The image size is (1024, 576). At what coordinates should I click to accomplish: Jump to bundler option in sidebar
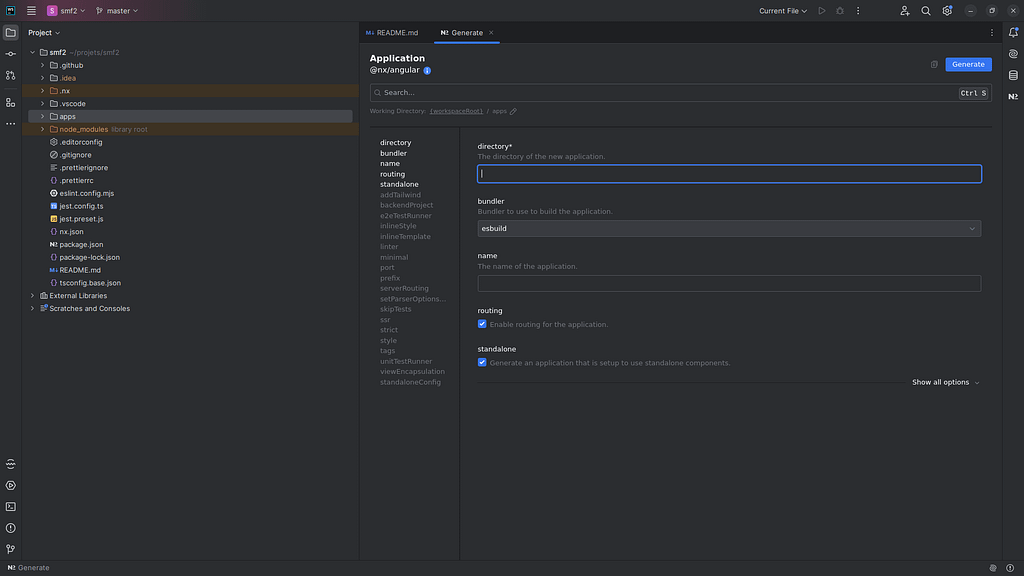[393, 153]
